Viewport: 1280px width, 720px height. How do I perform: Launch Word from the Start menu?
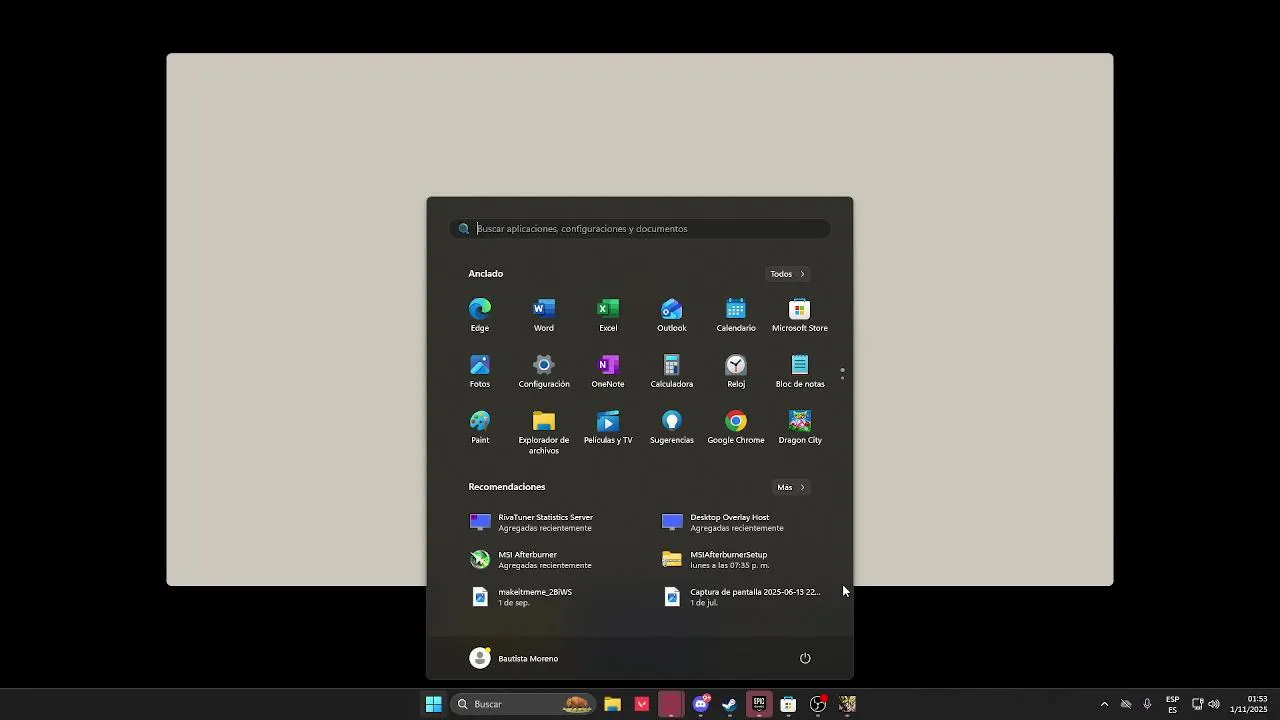(x=544, y=314)
